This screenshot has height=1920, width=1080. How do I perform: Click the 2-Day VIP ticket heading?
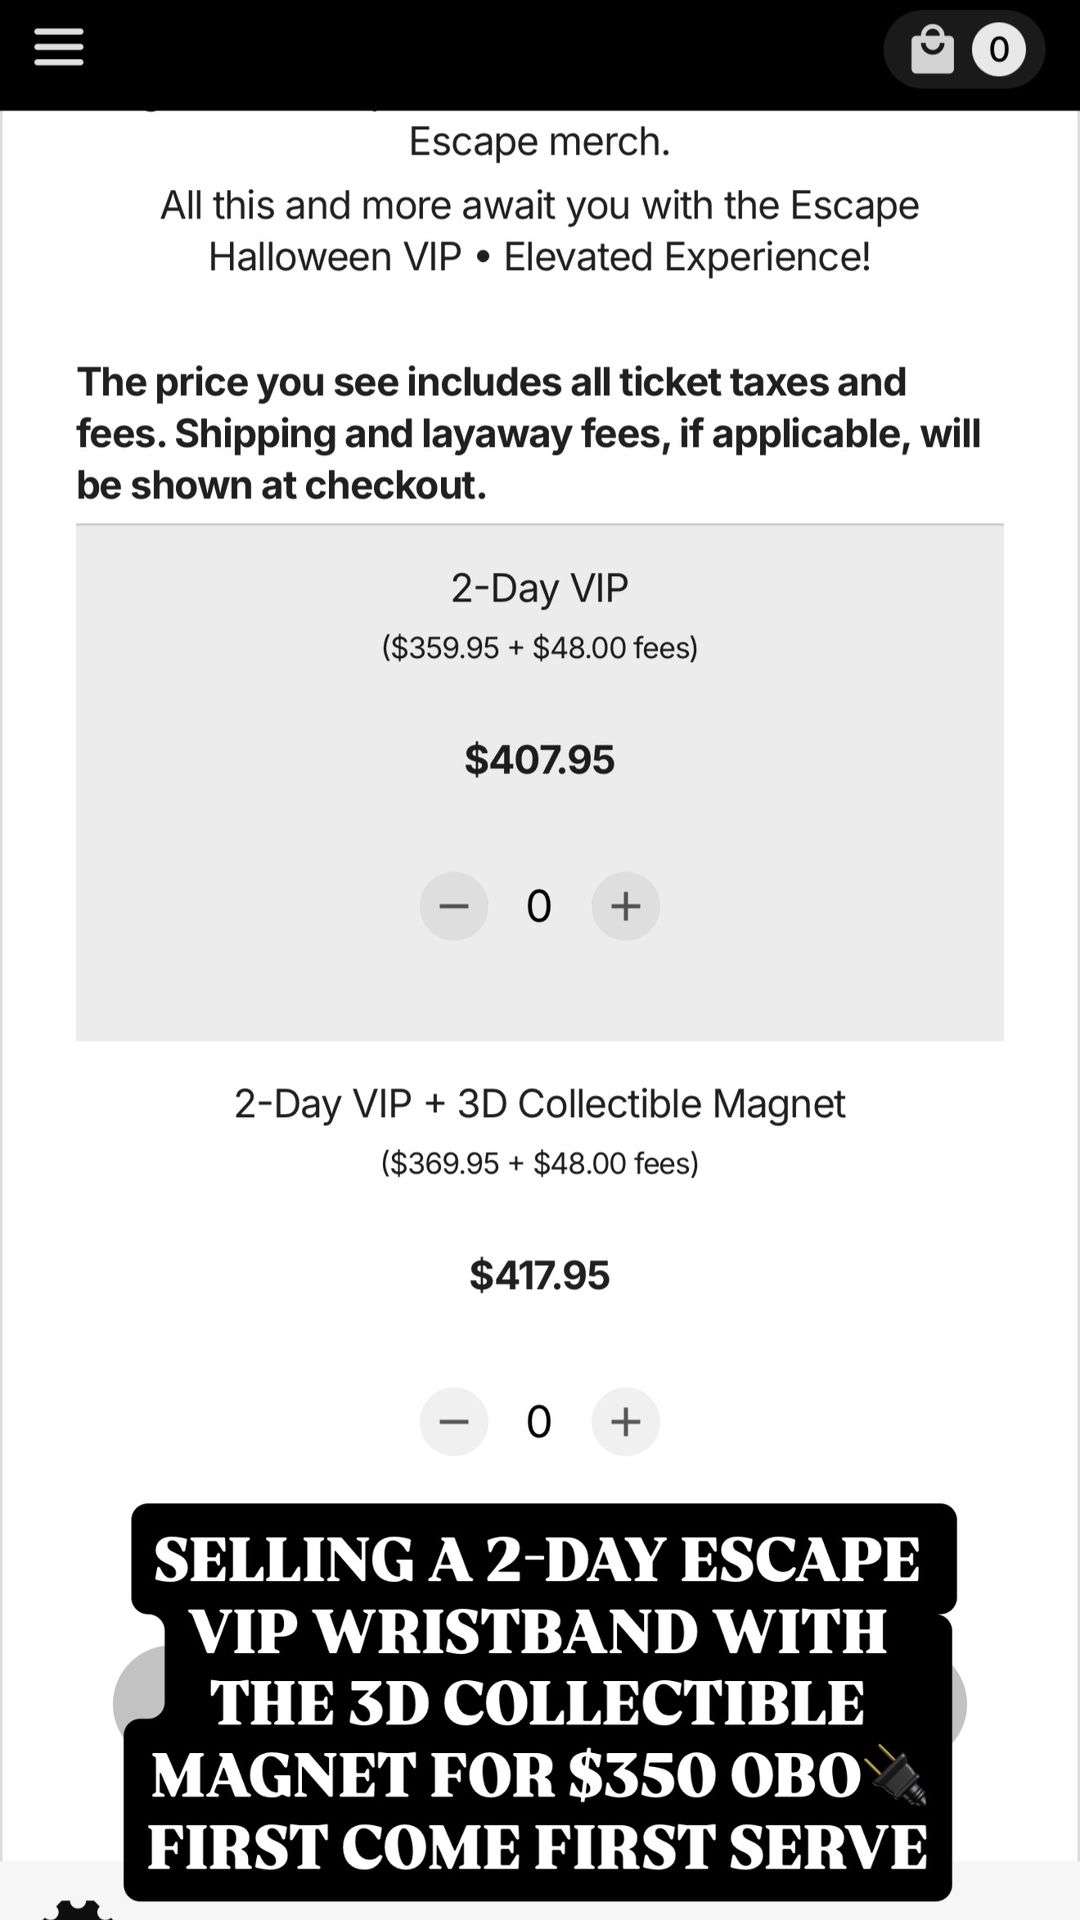539,588
